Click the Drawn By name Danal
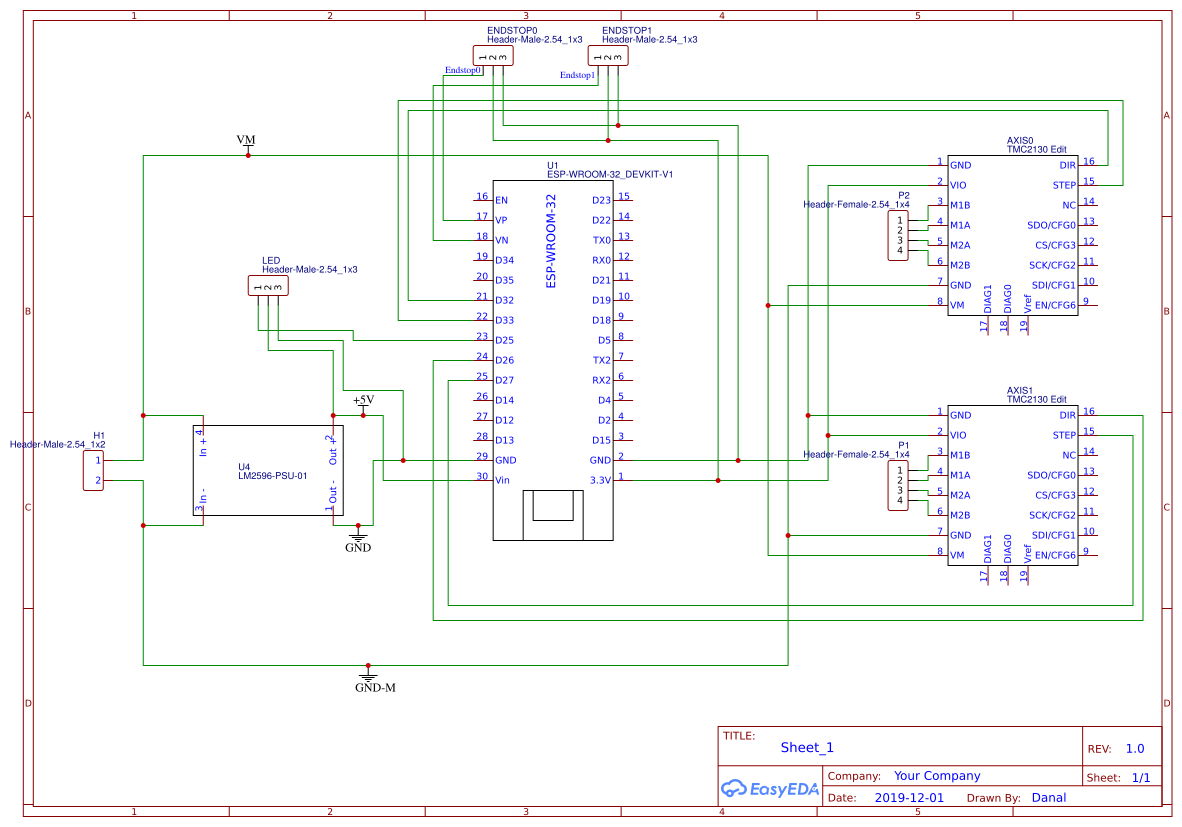The image size is (1182, 827). (1049, 797)
